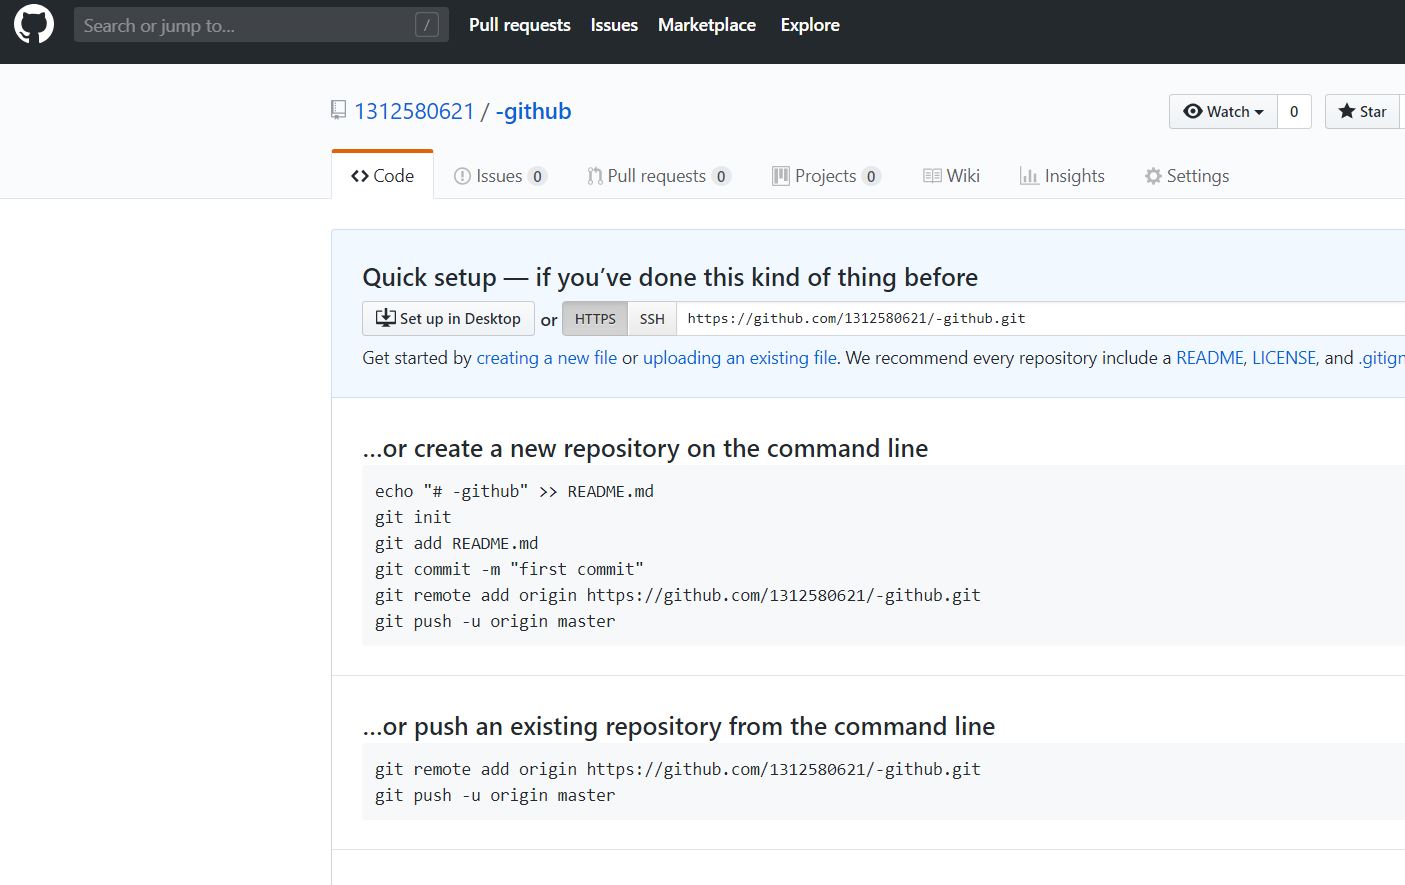Screen dimensions: 1405x885
Task: Open Explore in top navigation
Action: point(810,25)
